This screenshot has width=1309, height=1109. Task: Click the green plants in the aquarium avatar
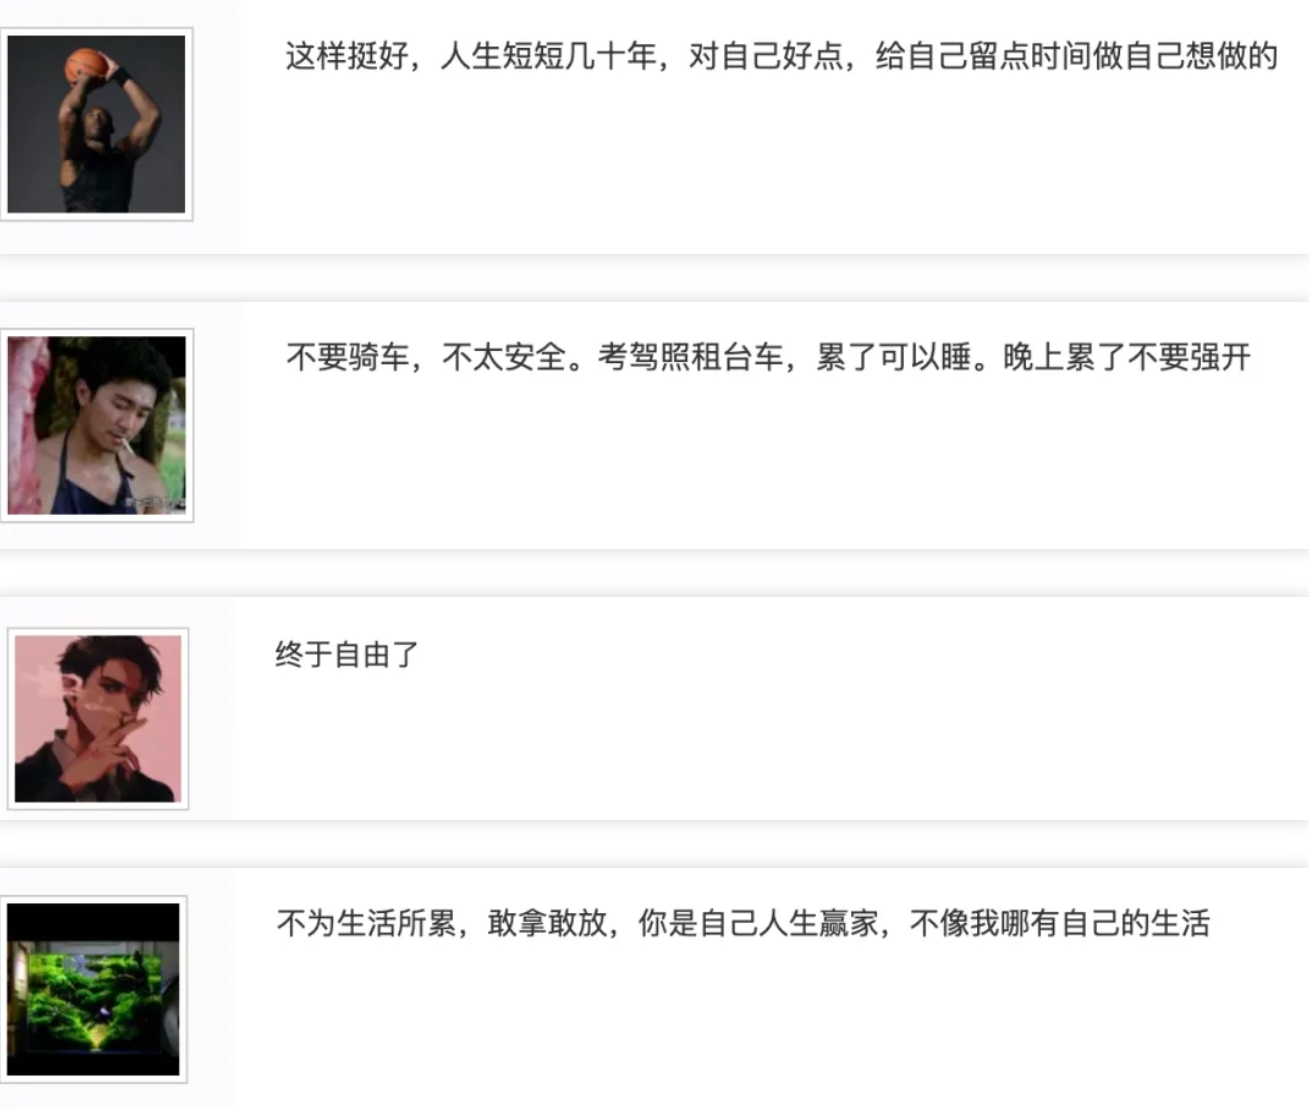[94, 1000]
